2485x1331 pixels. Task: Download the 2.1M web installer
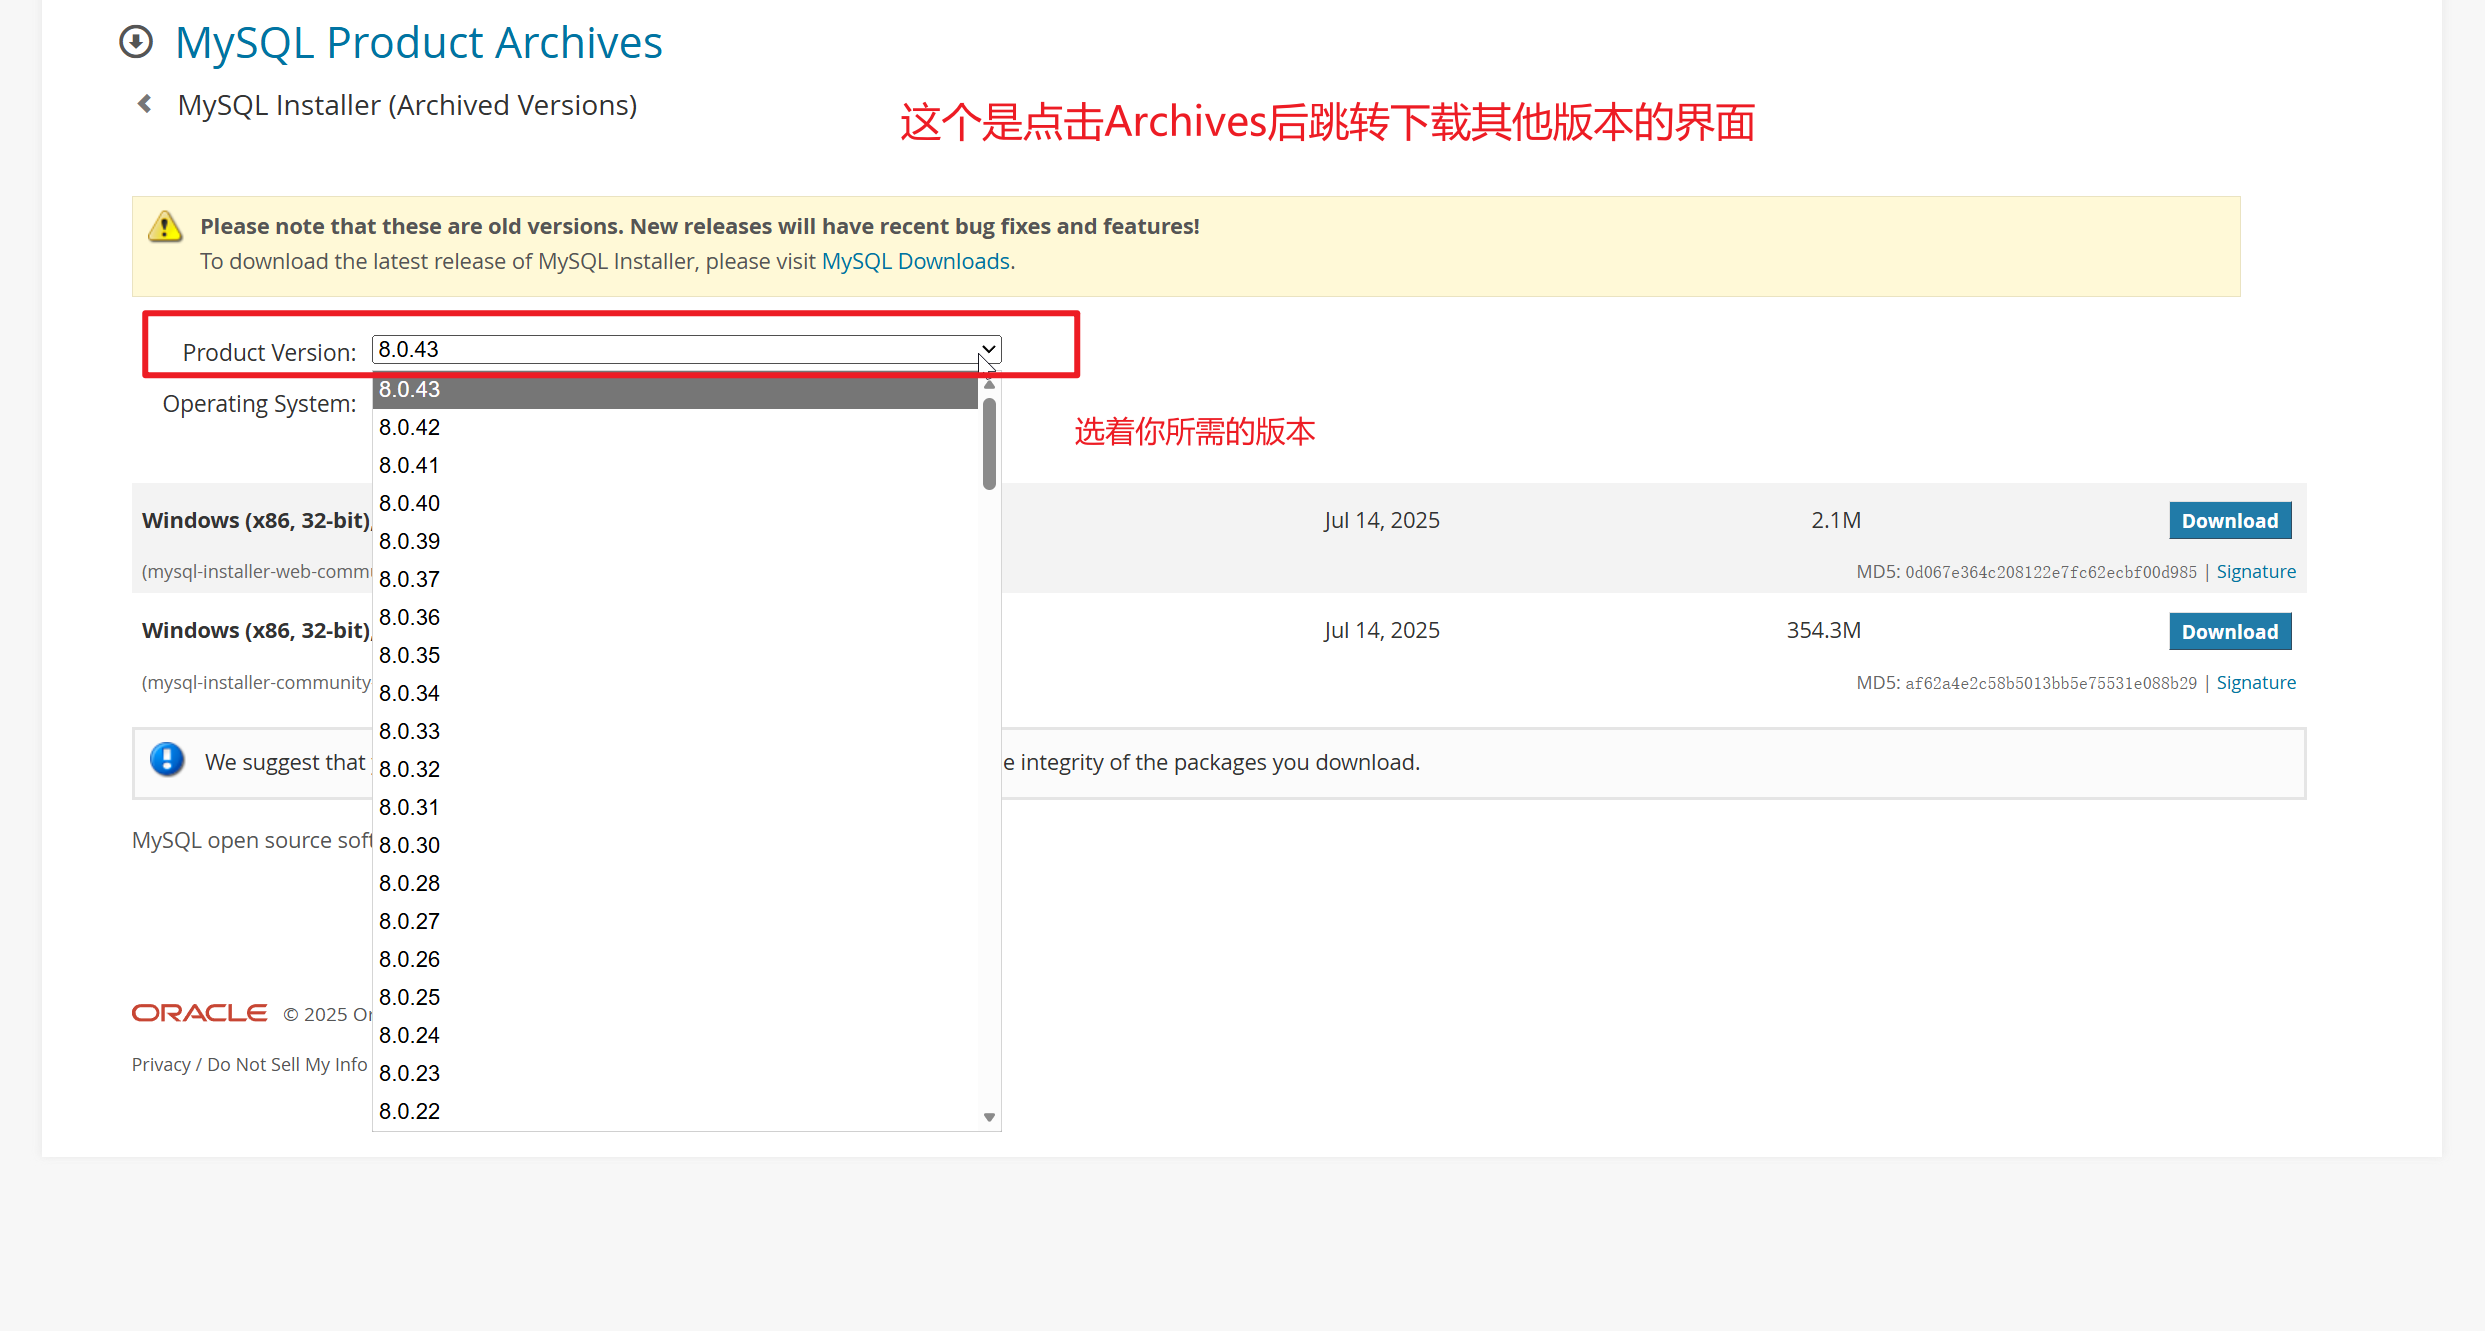pyautogui.click(x=2229, y=521)
